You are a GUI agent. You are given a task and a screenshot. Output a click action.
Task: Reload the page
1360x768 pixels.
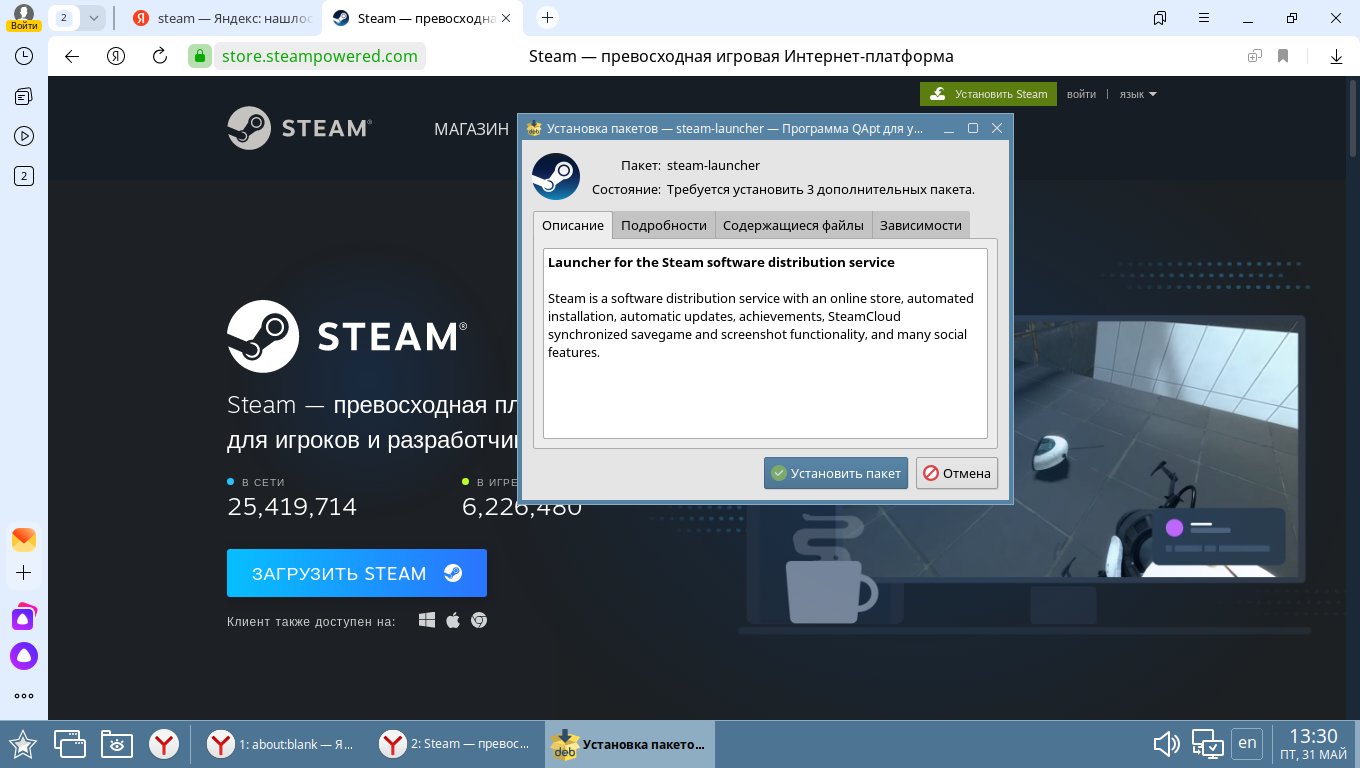tap(160, 56)
